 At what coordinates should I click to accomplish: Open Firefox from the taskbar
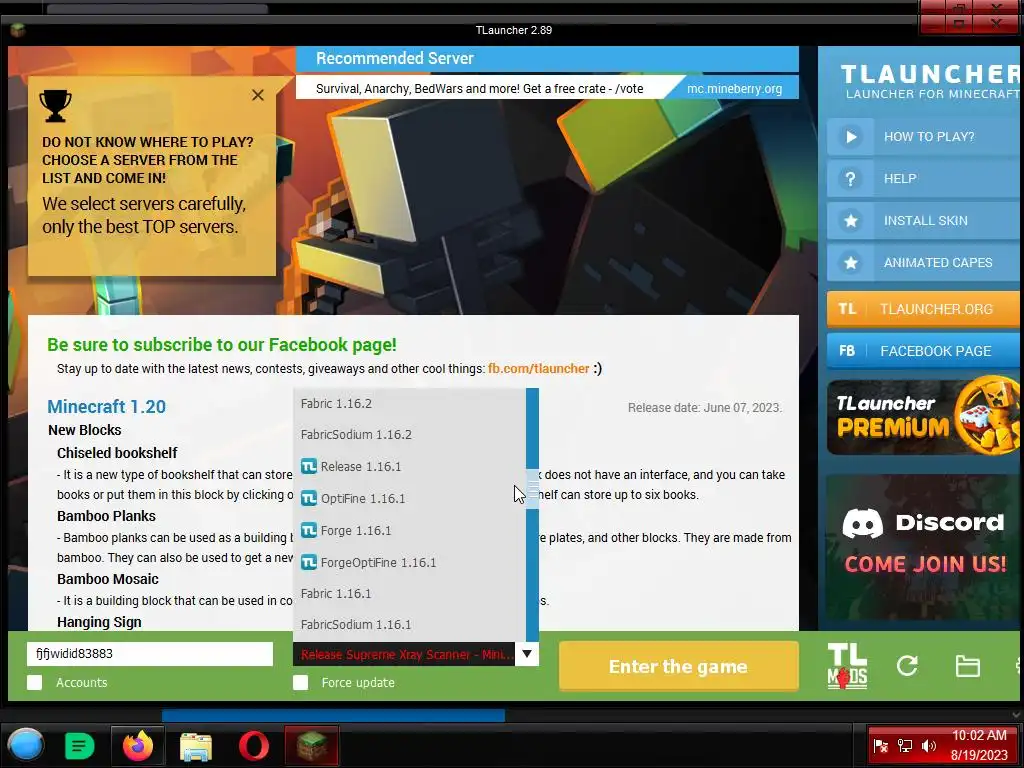(138, 745)
